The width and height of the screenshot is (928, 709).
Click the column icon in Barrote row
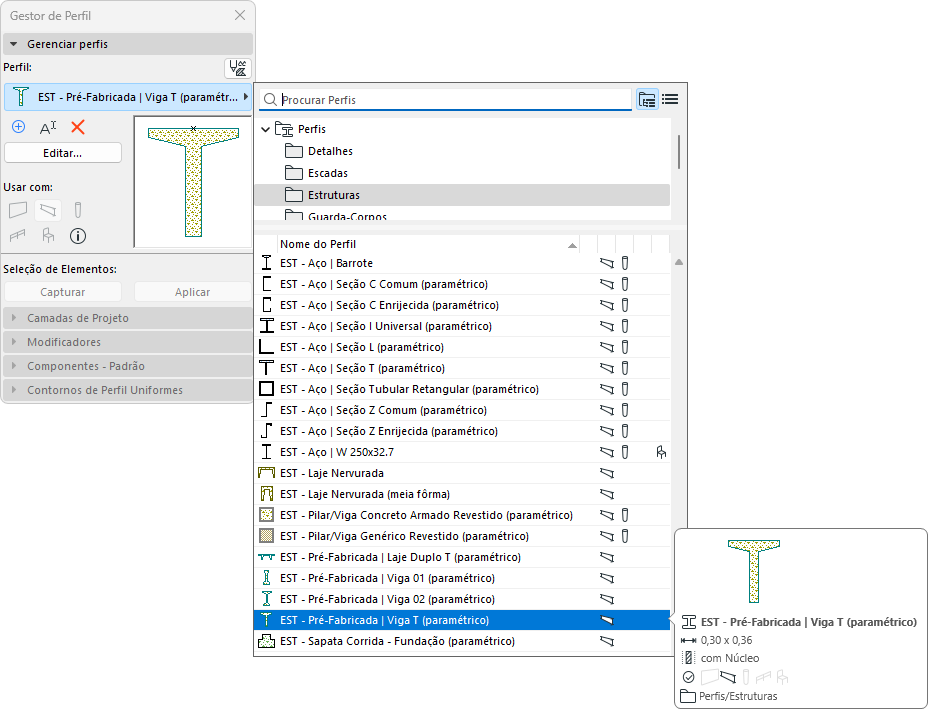pyautogui.click(x=624, y=263)
